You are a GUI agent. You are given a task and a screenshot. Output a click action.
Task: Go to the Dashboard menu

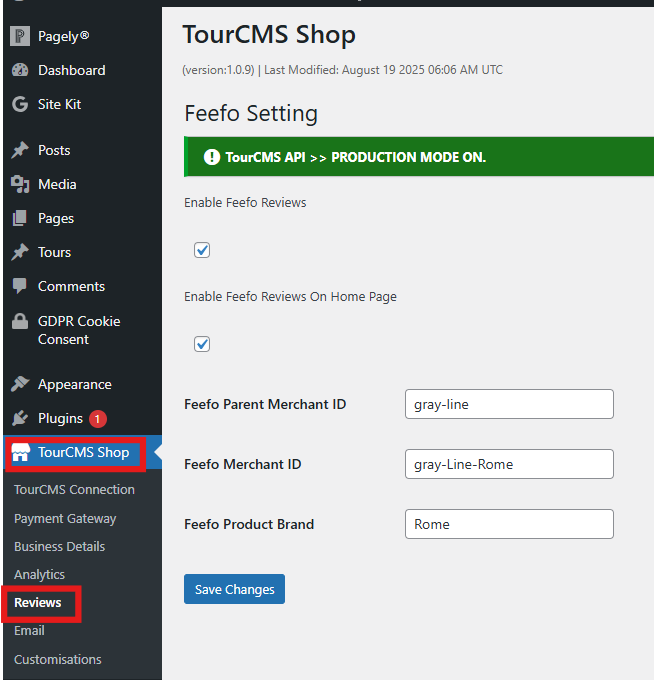coord(72,70)
